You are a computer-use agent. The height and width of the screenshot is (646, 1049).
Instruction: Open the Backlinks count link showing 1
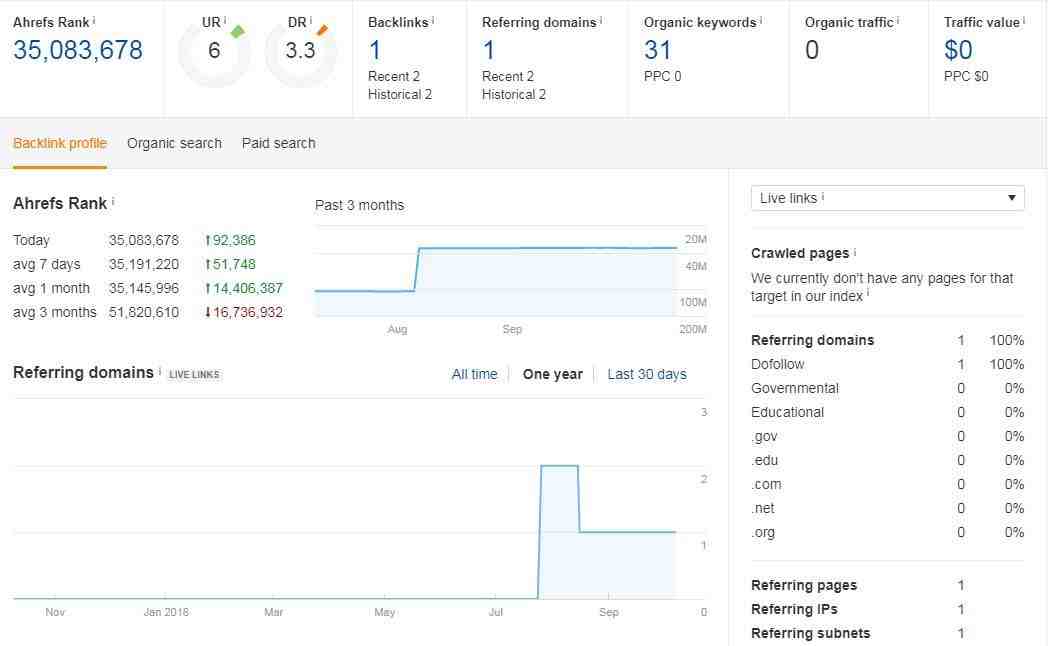click(x=375, y=50)
